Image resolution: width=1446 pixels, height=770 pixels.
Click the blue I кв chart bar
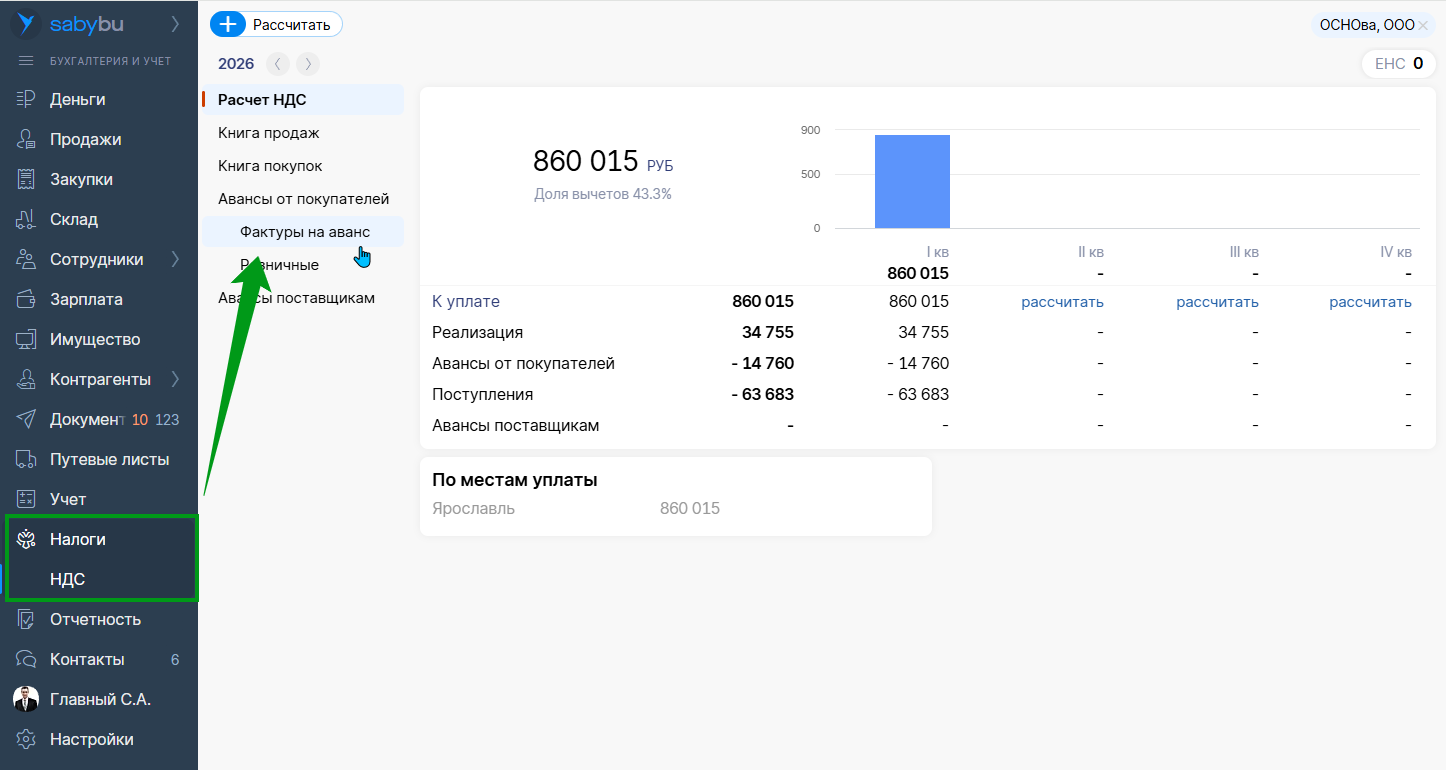pyautogui.click(x=912, y=181)
